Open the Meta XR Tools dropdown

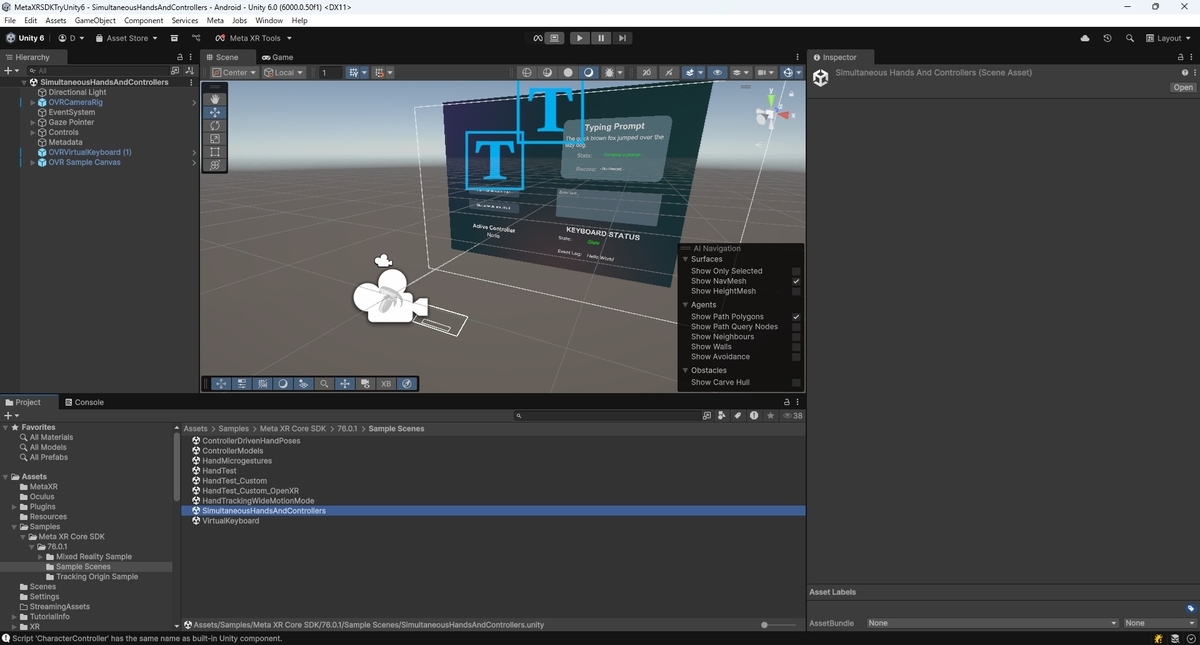255,38
